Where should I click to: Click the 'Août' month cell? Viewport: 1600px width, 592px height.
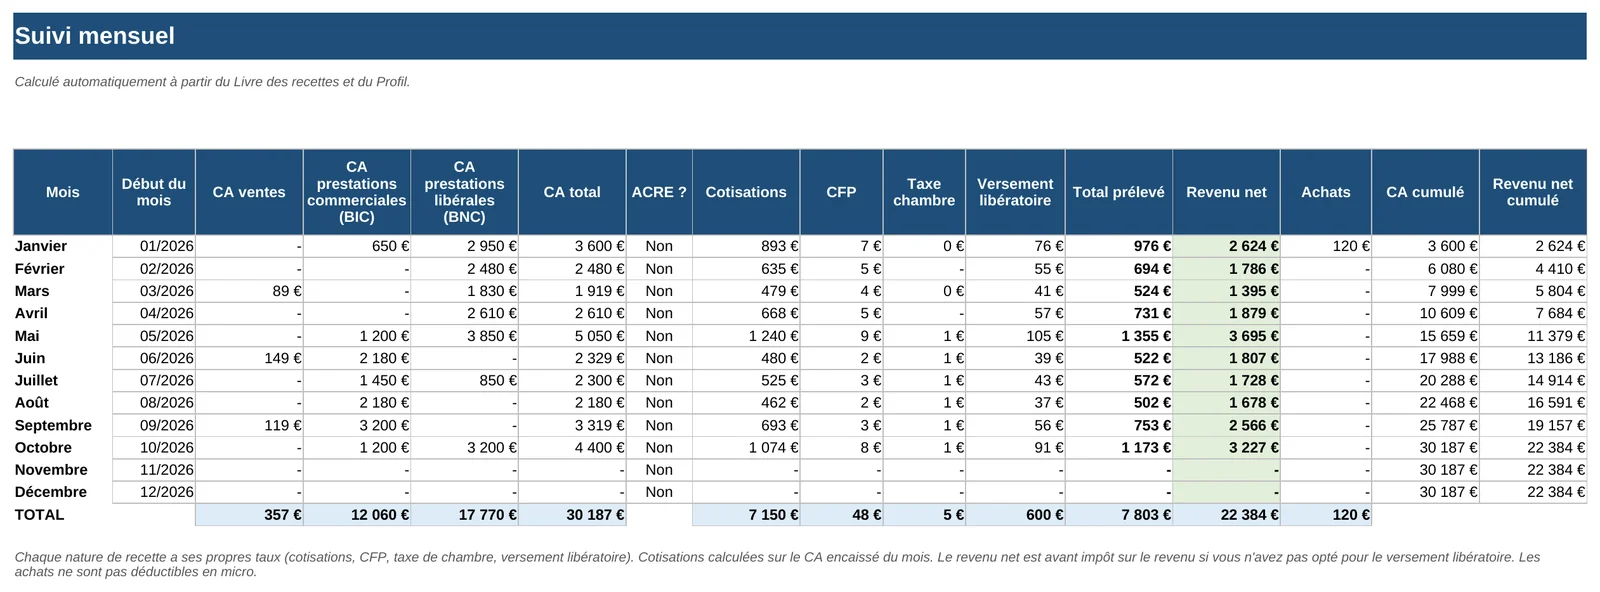(x=63, y=402)
